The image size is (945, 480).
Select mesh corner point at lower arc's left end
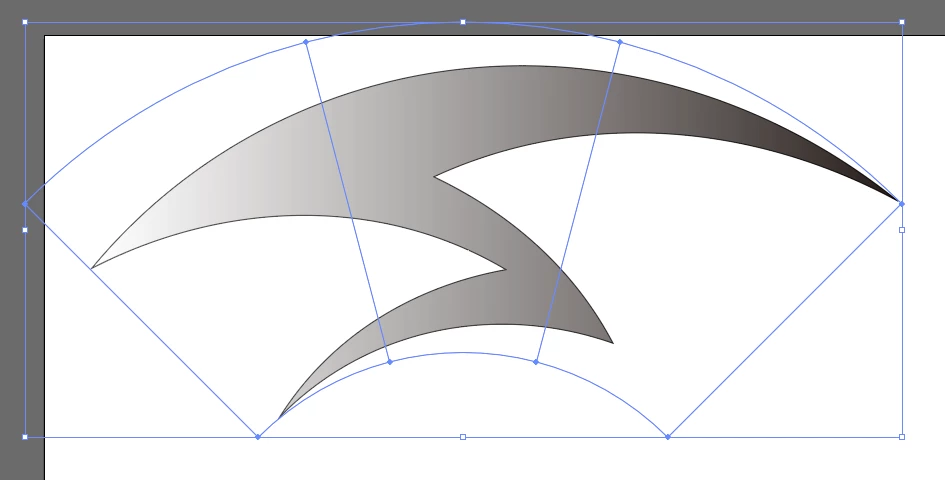tap(258, 437)
